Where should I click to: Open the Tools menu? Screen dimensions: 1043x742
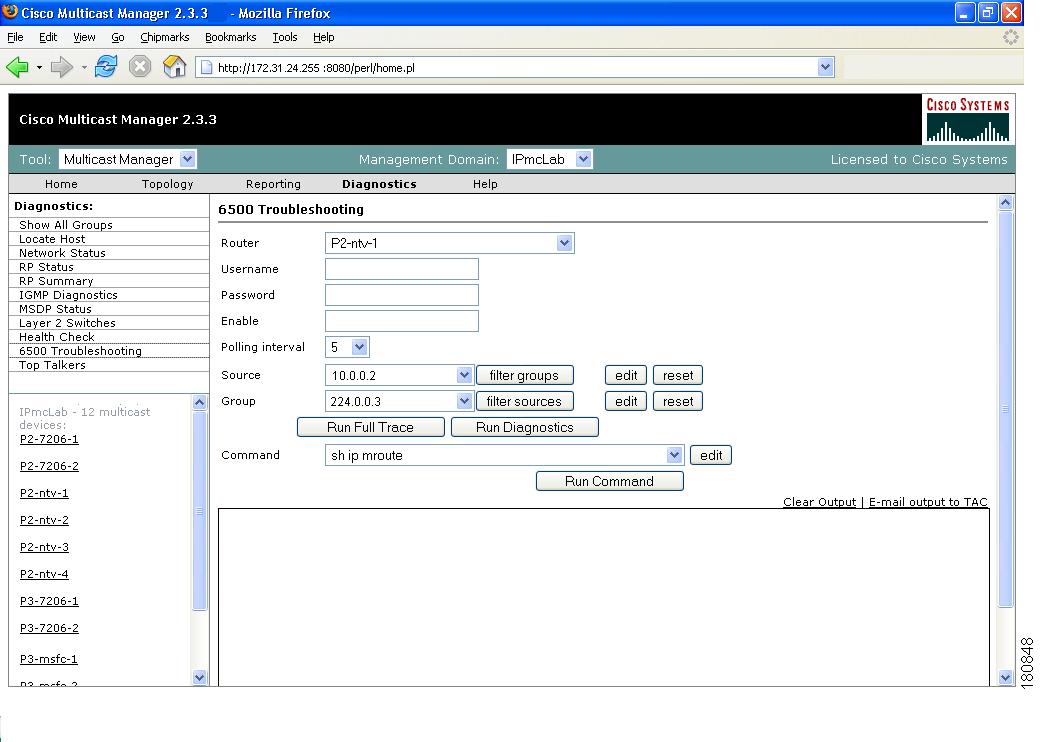285,37
